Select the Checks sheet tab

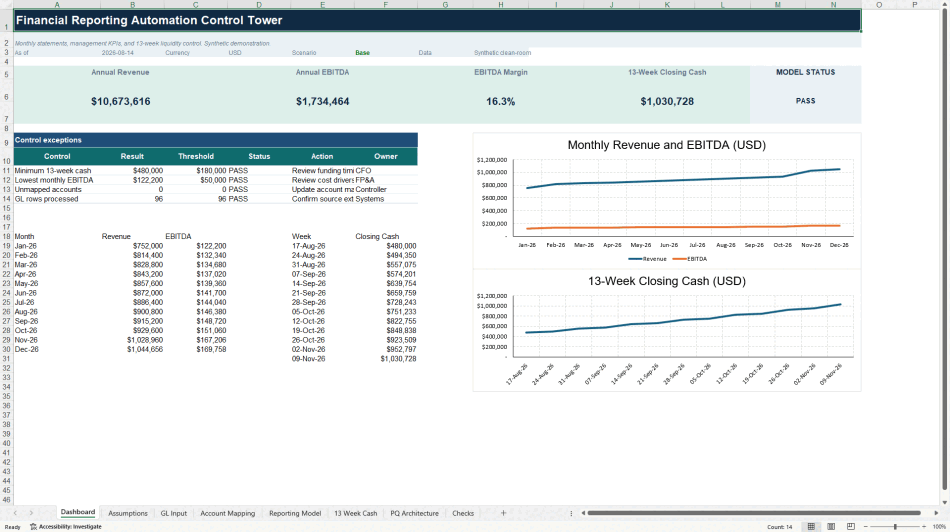463,513
